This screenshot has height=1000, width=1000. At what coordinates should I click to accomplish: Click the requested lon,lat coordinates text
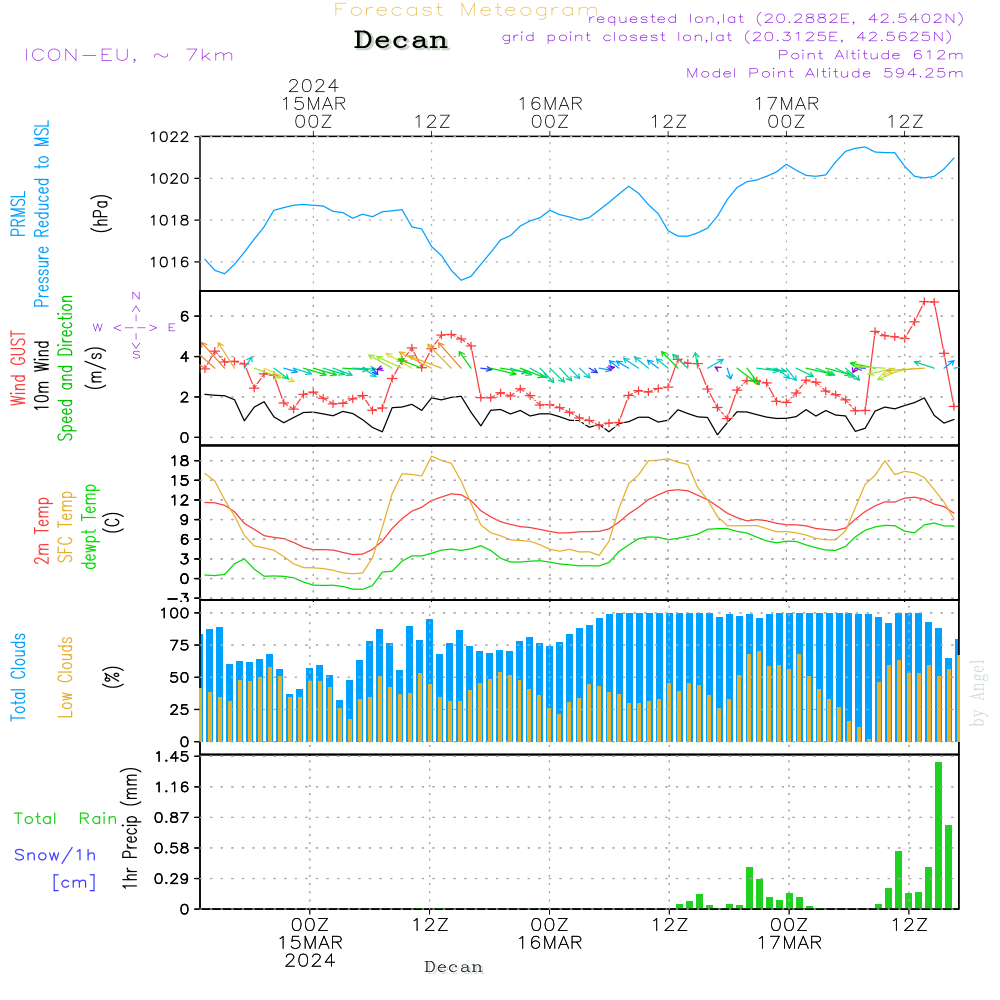(776, 19)
